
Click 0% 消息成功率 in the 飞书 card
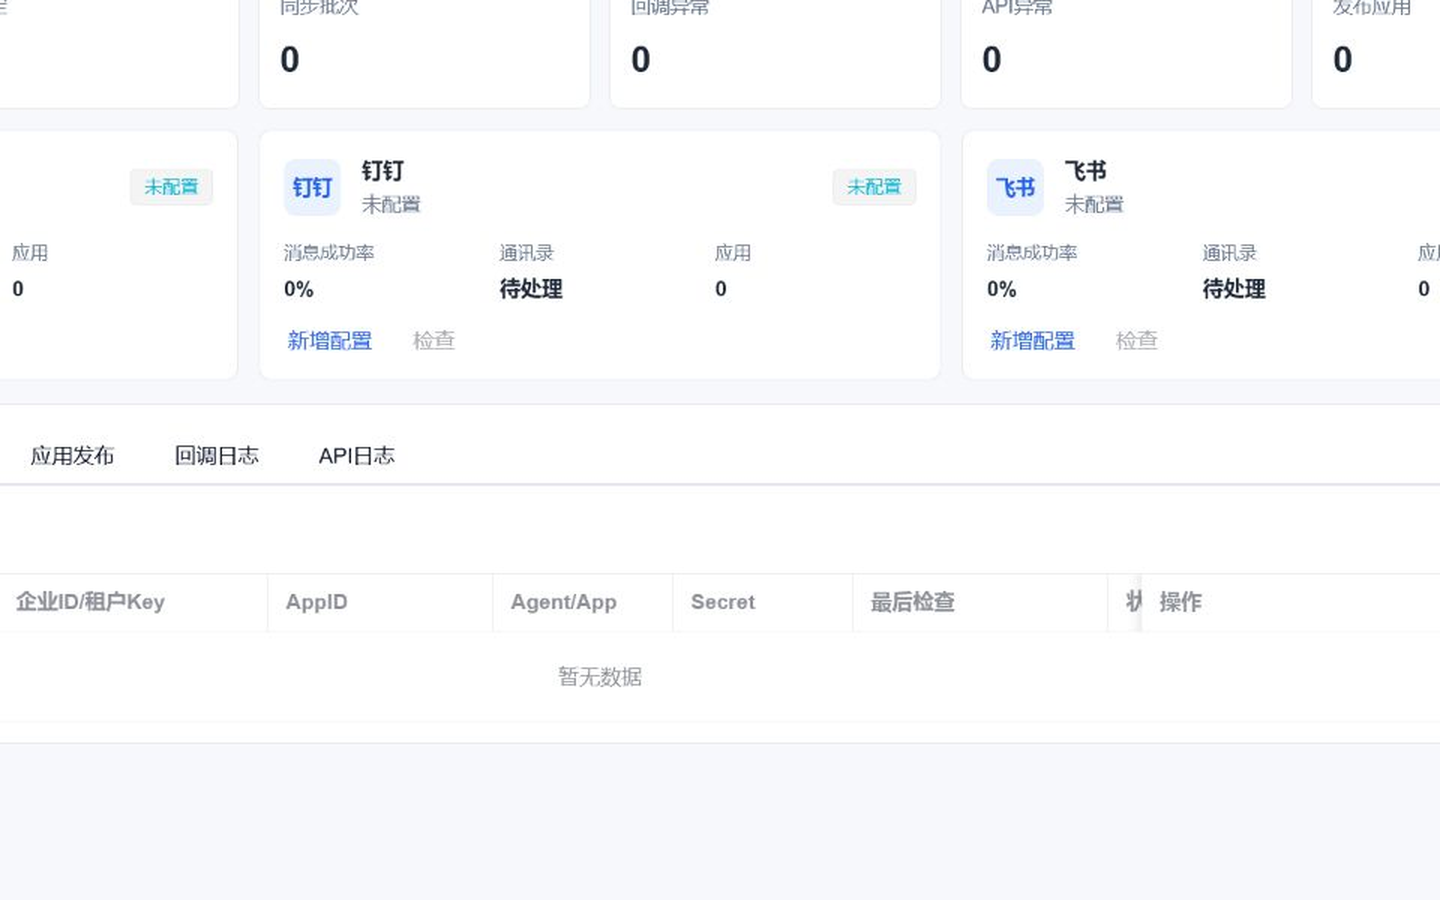[1002, 289]
